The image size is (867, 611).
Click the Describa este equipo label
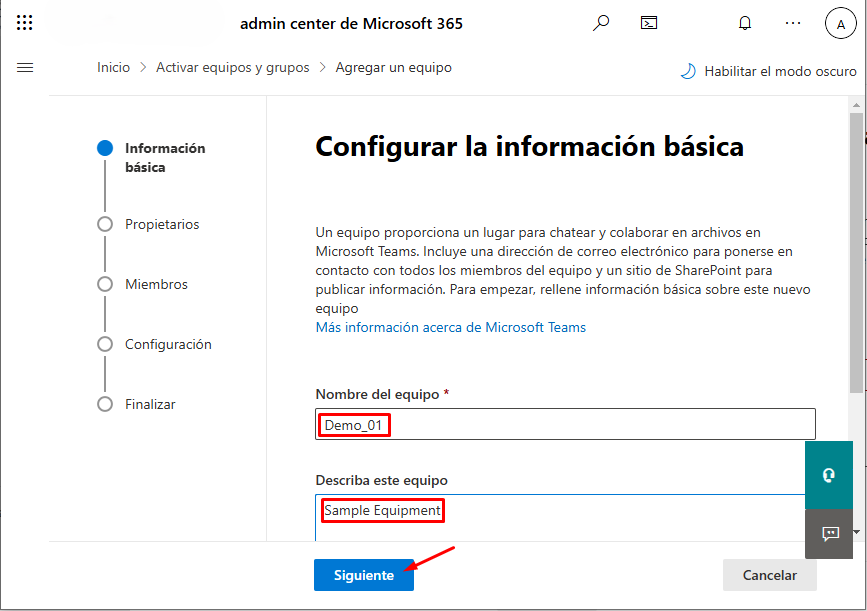[x=382, y=480]
